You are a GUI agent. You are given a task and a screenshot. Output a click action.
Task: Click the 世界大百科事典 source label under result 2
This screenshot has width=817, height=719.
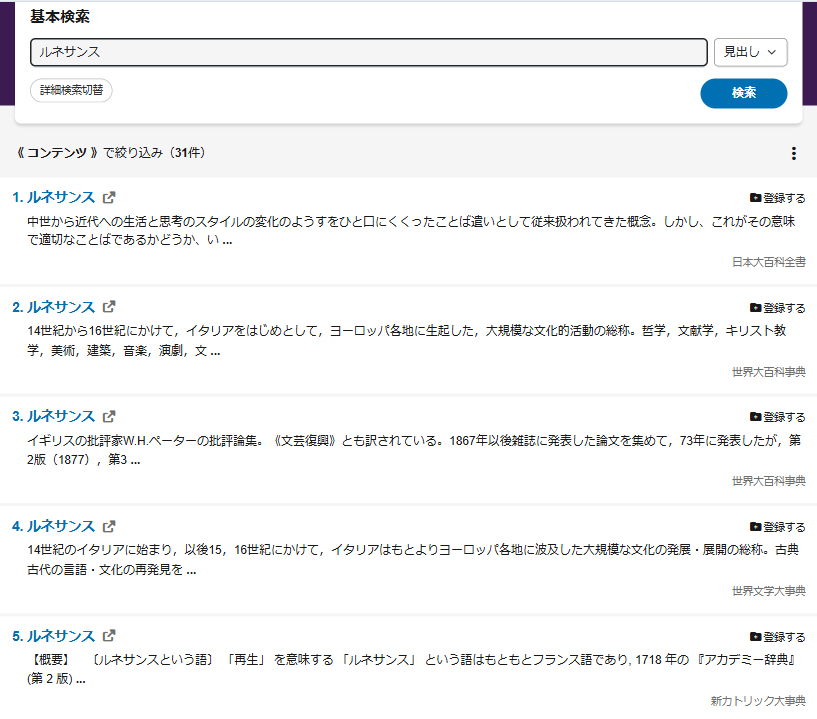pyautogui.click(x=769, y=371)
